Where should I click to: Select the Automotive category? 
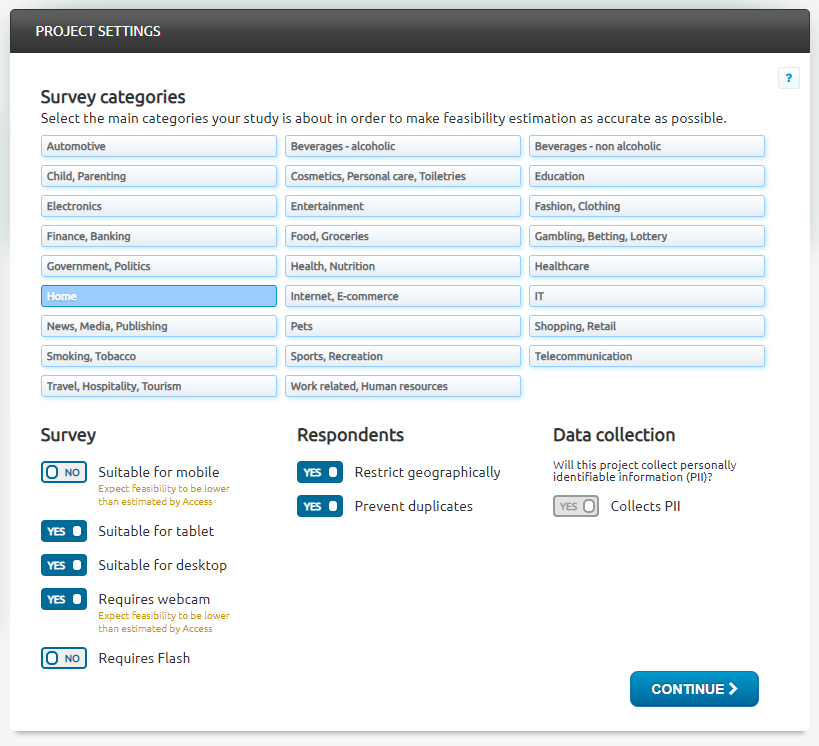point(158,146)
